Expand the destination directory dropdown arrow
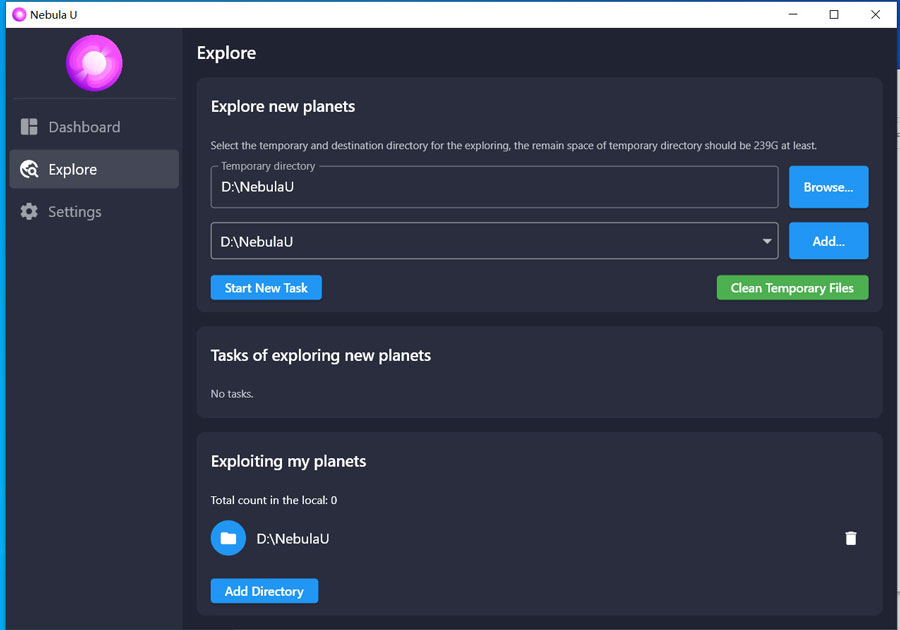Viewport: 900px width, 630px height. (767, 241)
